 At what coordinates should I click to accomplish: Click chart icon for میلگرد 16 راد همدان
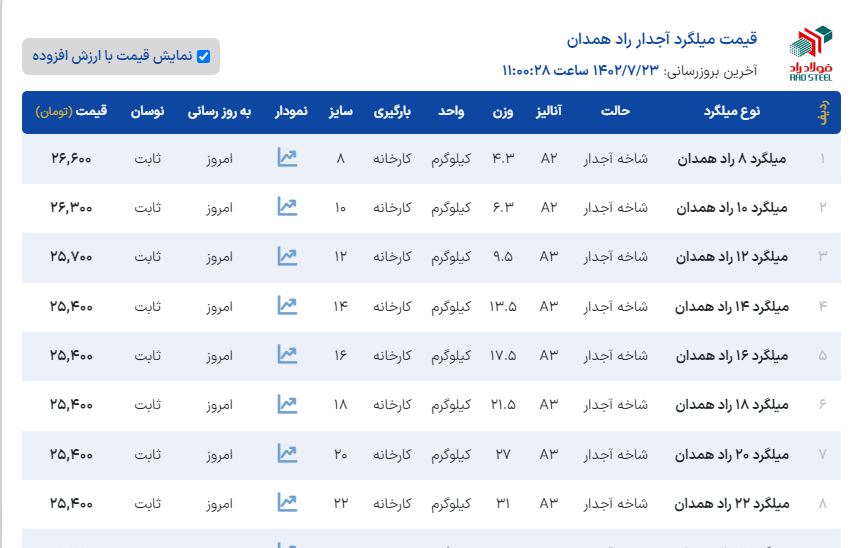point(287,355)
